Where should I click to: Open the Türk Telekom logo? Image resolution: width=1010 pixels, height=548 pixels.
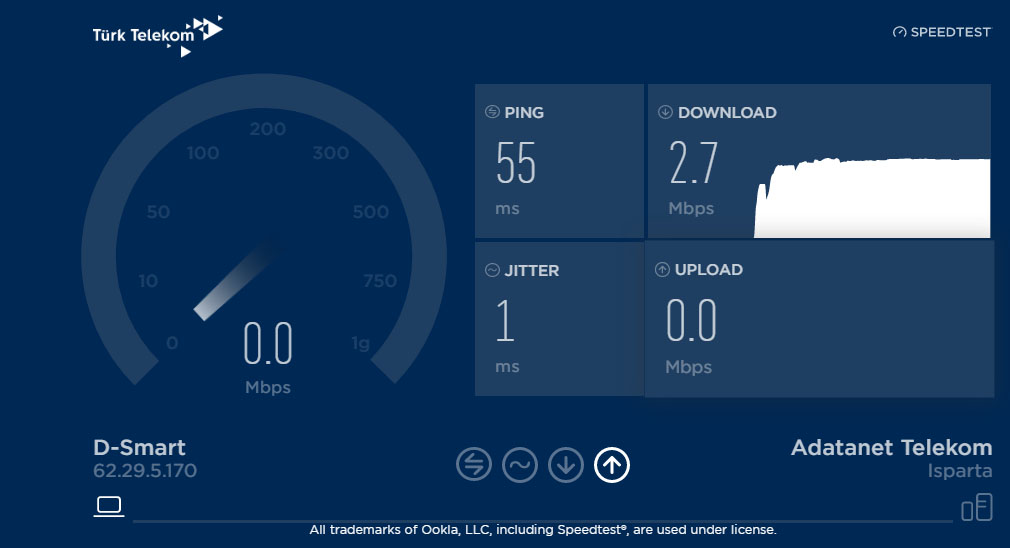tap(158, 35)
